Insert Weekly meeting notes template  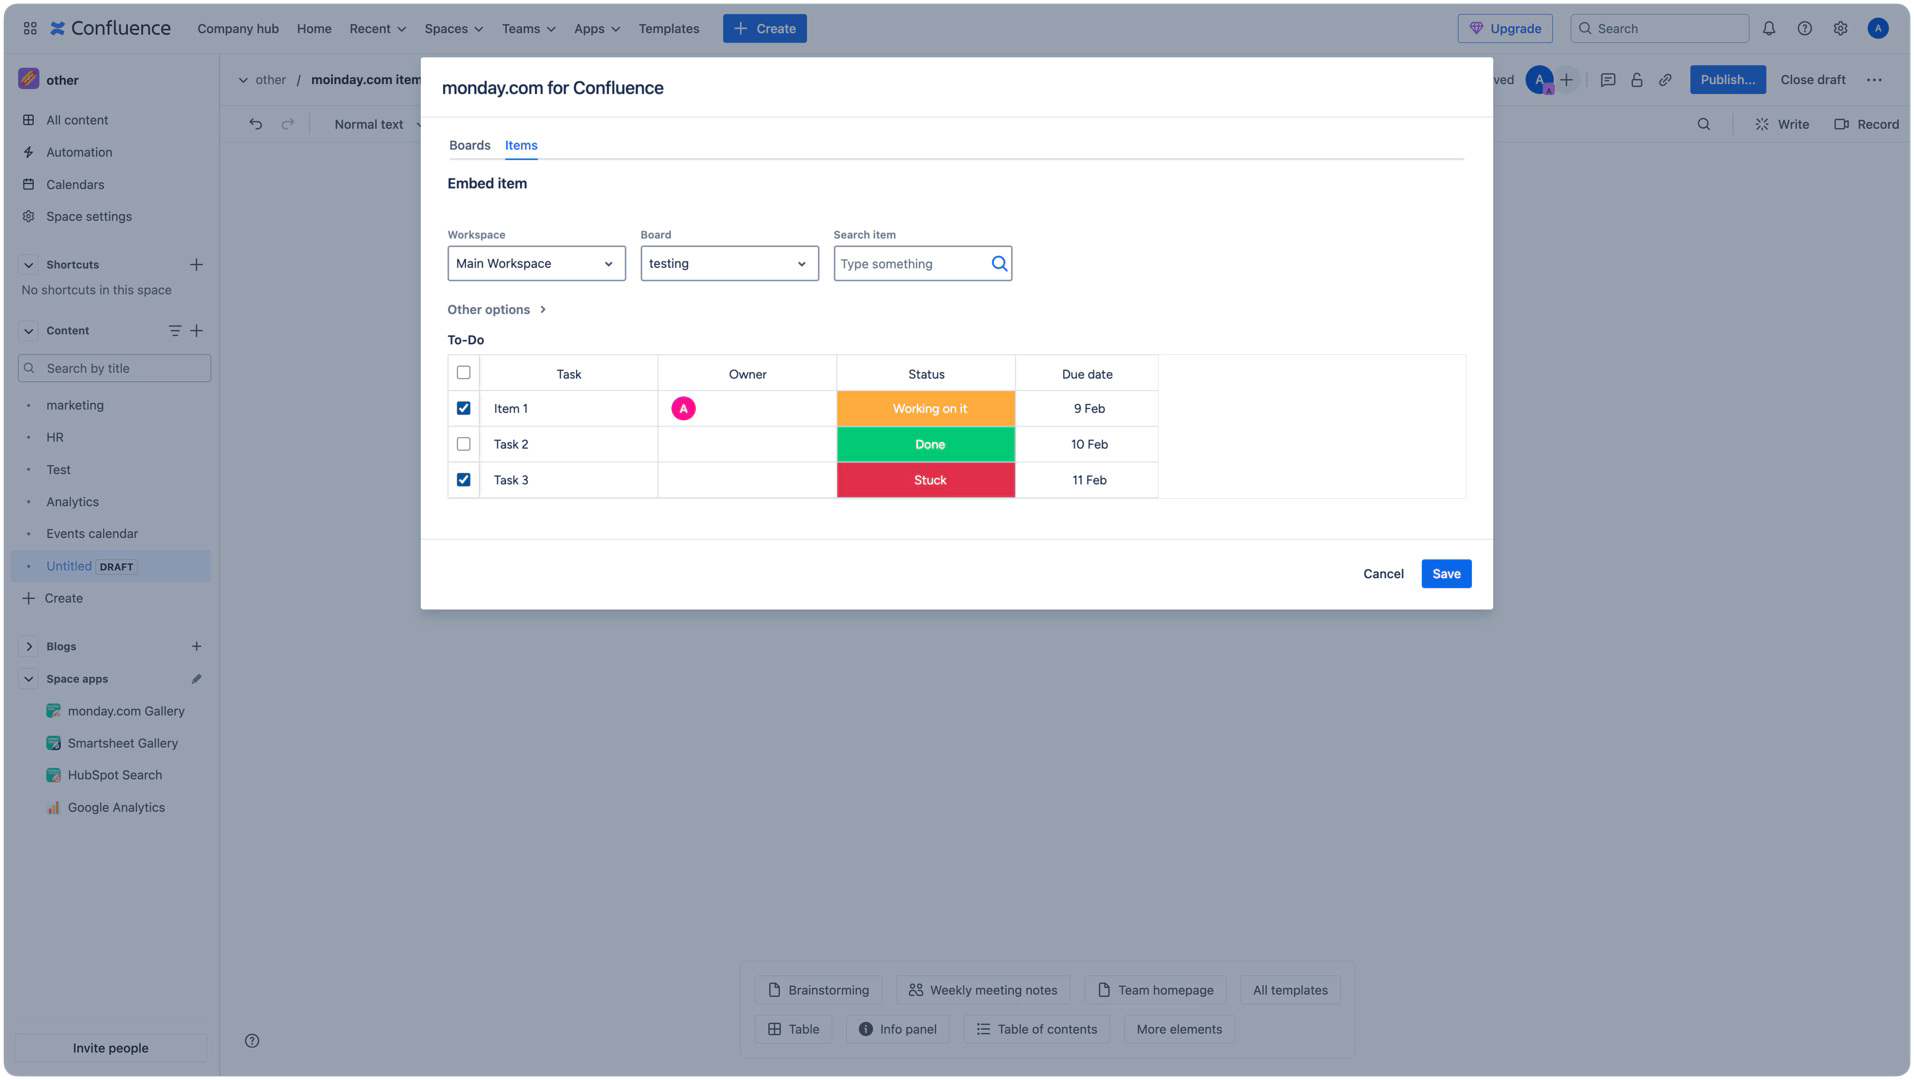983,990
